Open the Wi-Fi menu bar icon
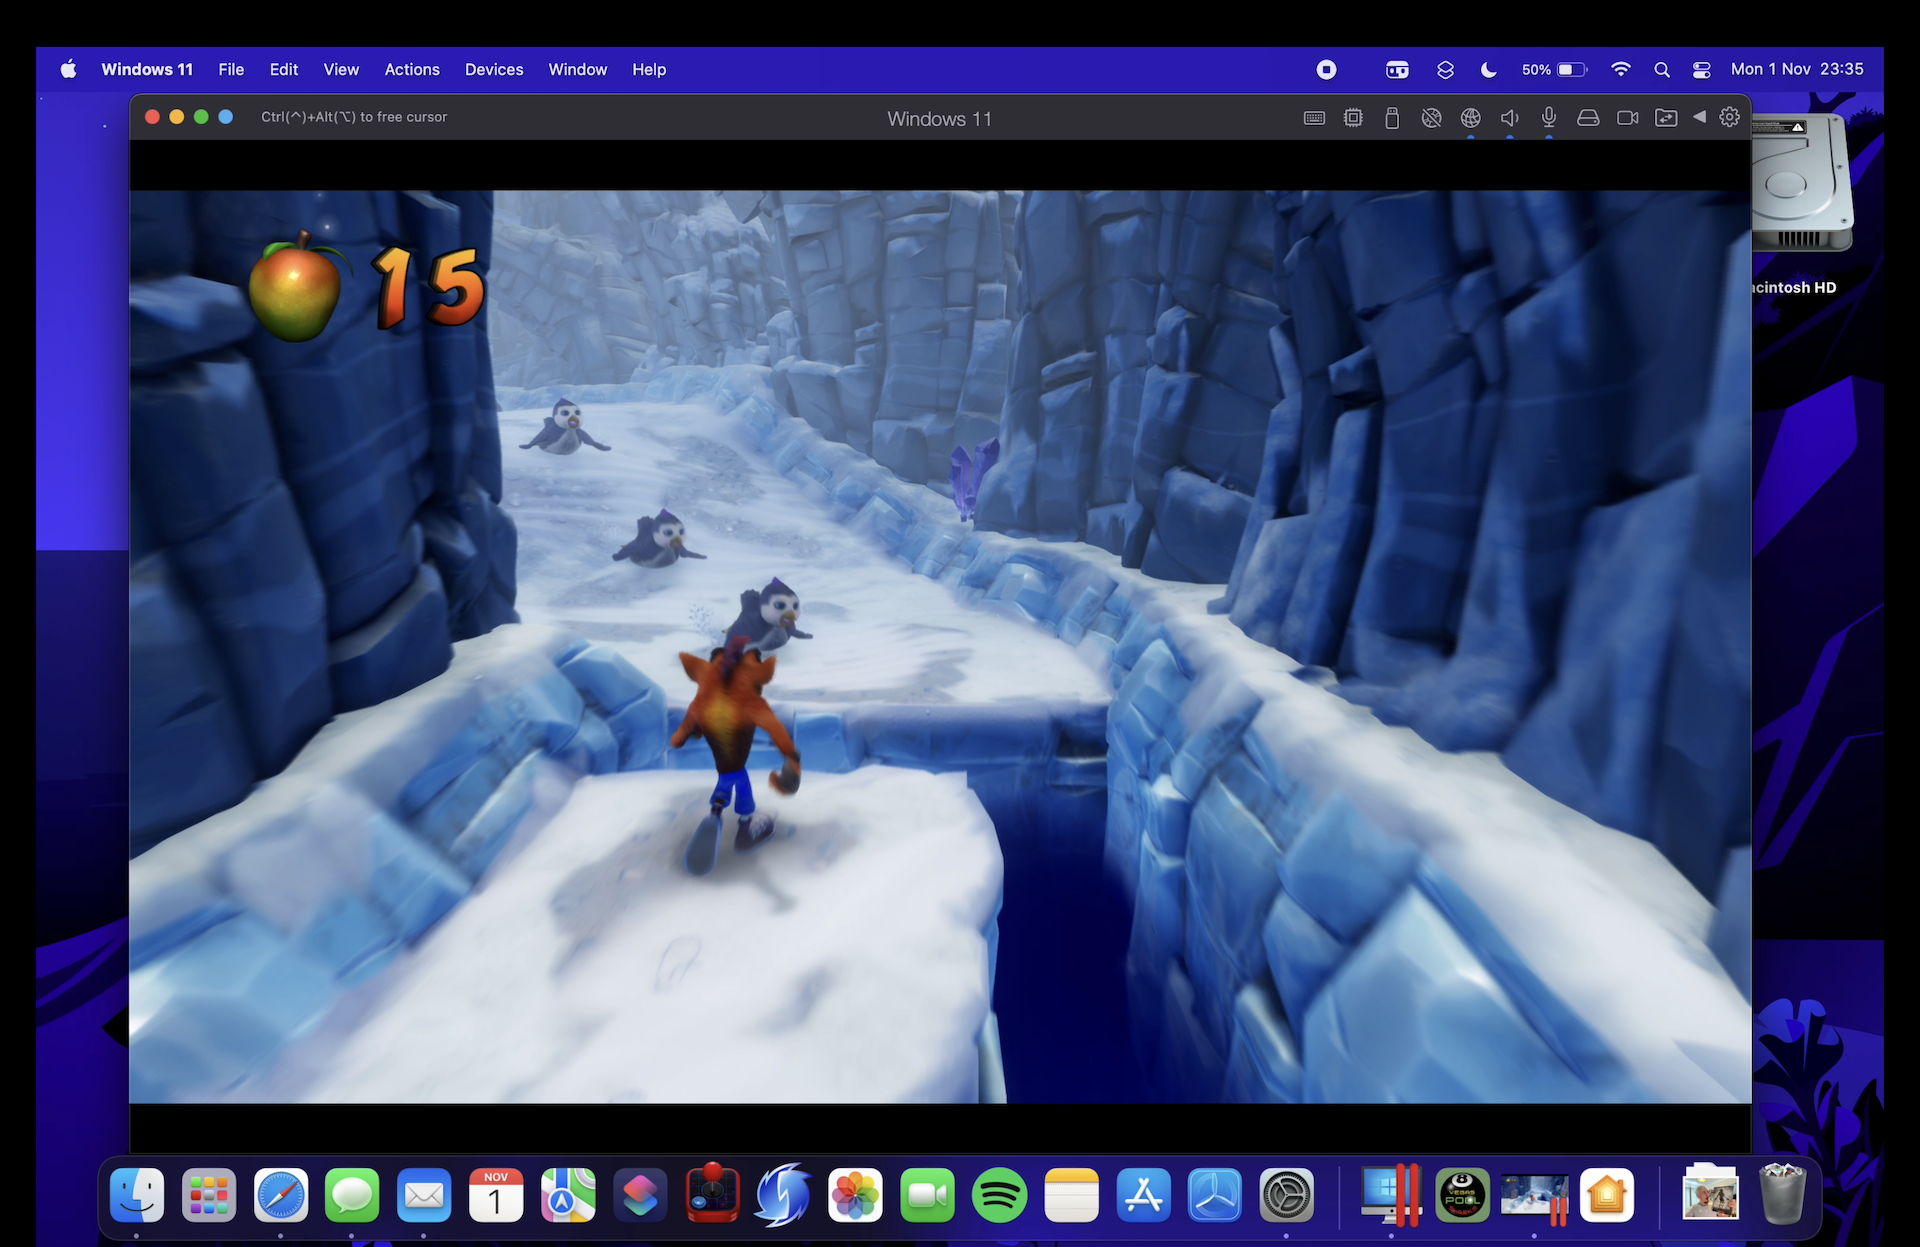Screen dimensions: 1920x1247 [x=1621, y=69]
